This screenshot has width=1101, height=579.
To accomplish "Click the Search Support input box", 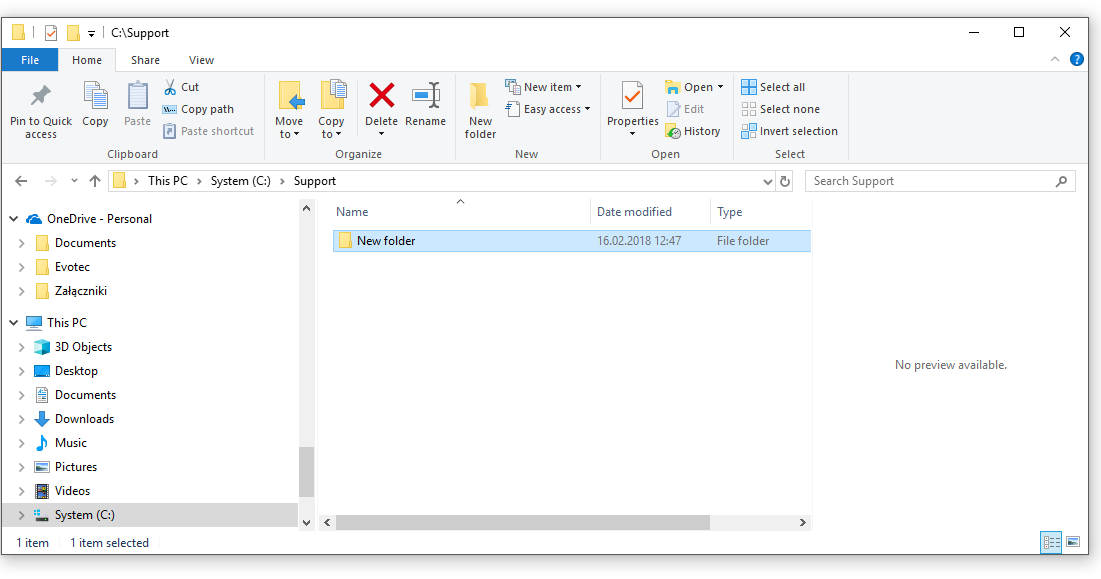I will [930, 181].
